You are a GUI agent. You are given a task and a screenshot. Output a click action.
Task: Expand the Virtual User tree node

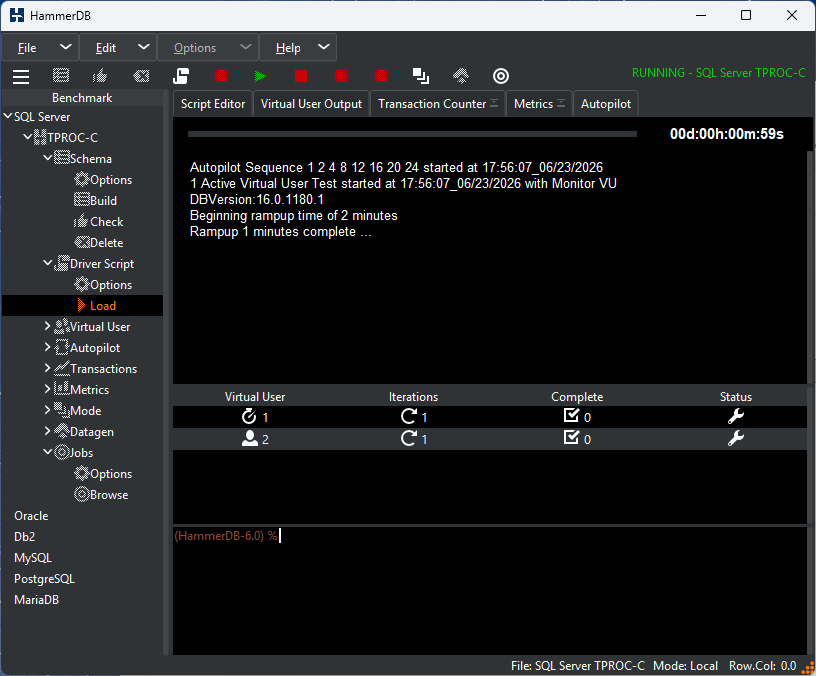tap(48, 326)
